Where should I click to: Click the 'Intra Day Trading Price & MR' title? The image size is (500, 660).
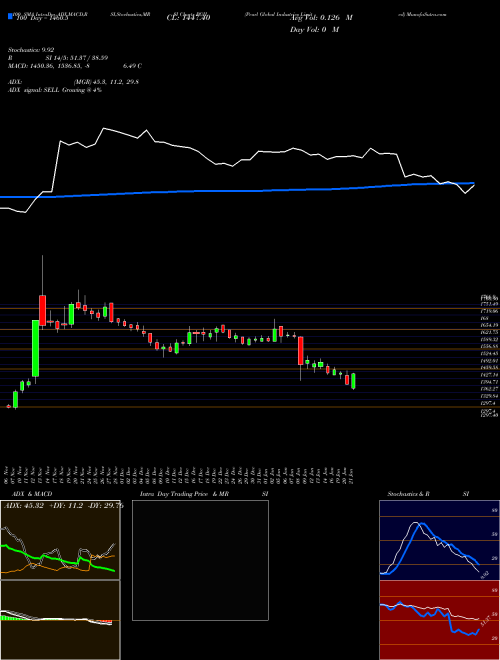184,494
